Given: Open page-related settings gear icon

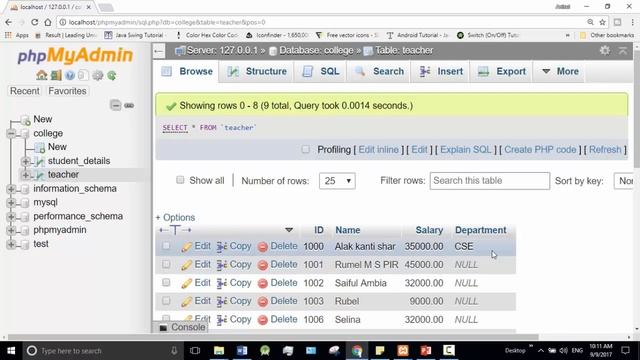Looking at the screenshot, I should tap(604, 50).
